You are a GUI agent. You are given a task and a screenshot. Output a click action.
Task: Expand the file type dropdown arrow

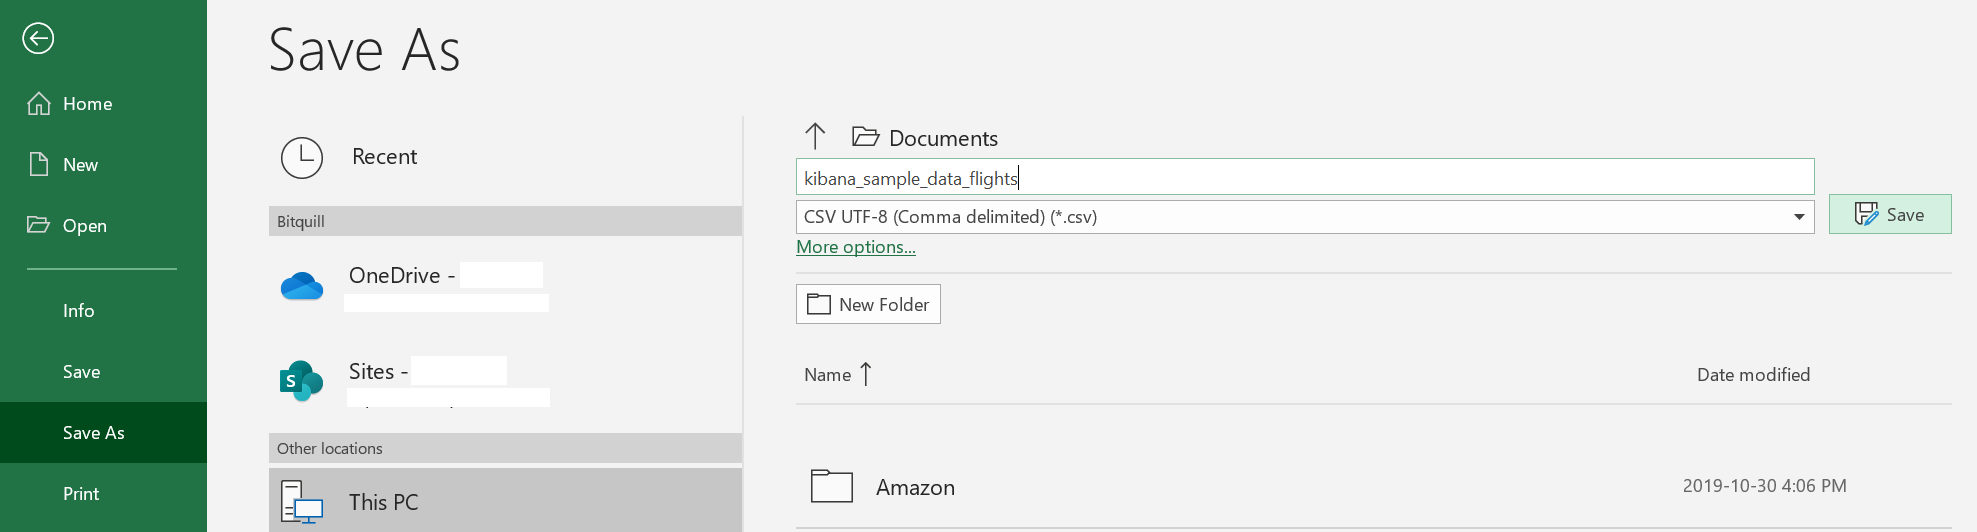coord(1799,217)
